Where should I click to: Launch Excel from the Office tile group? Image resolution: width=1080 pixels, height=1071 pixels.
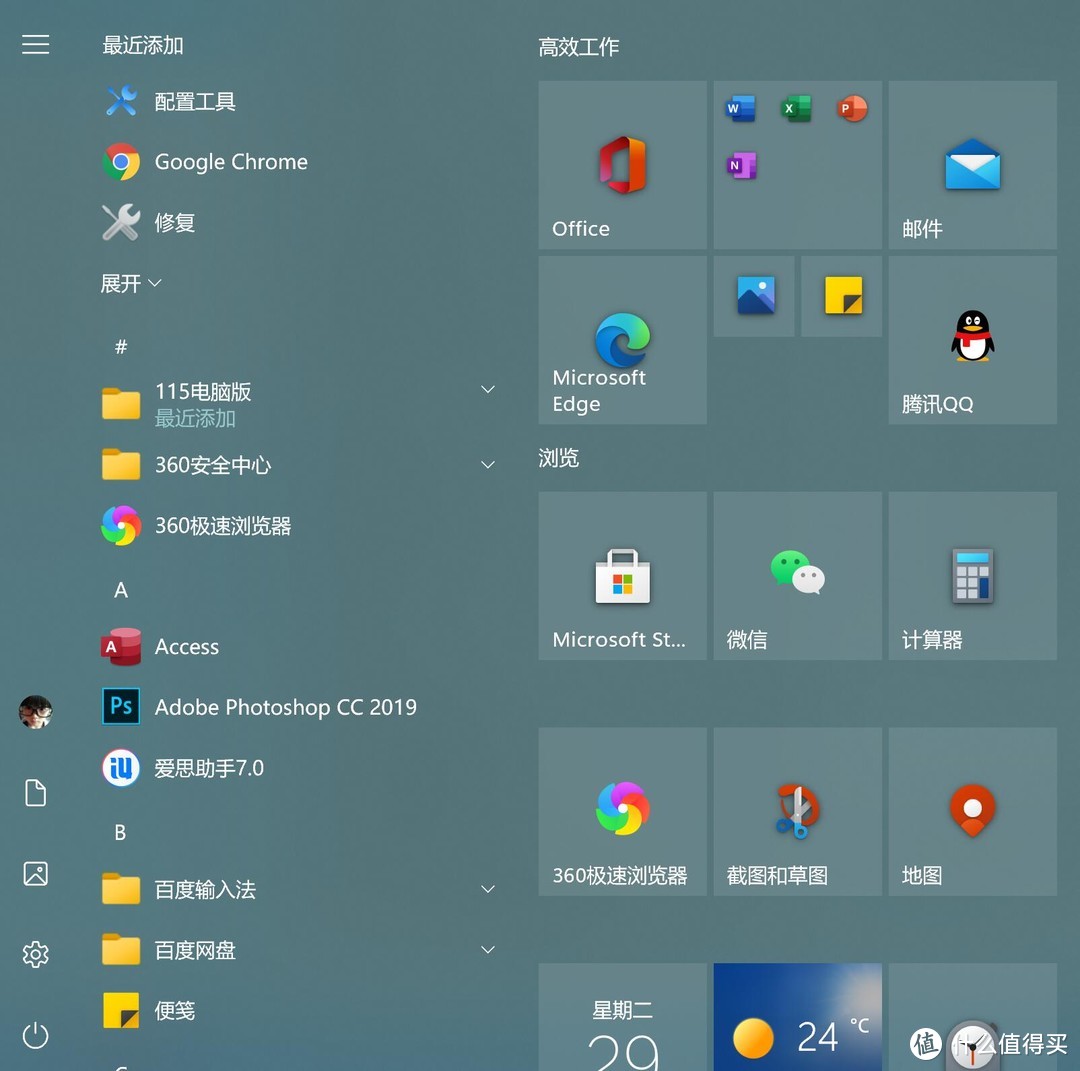796,108
